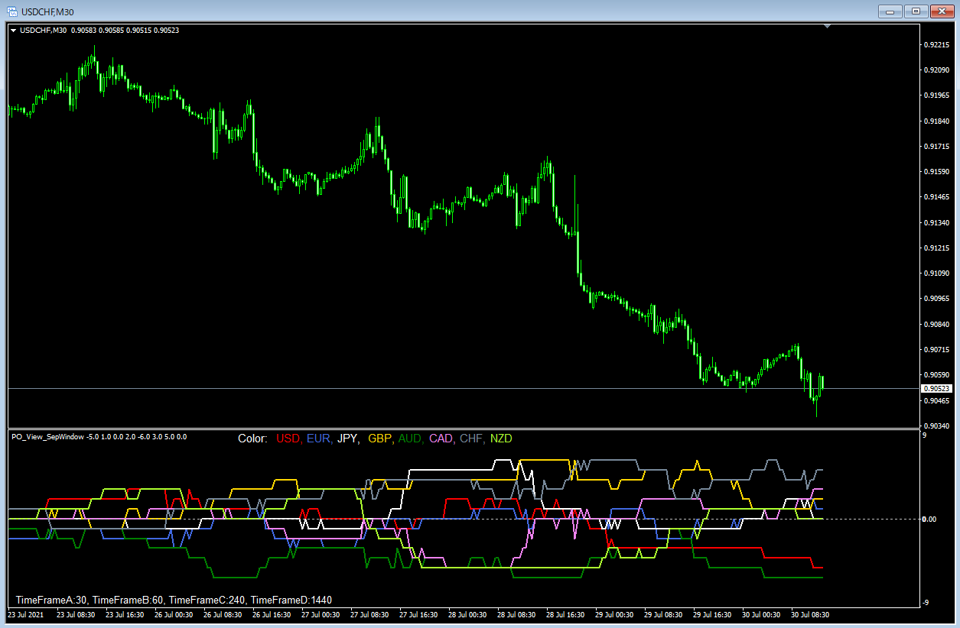Click the 'Color:' legend heading
Image resolution: width=960 pixels, height=628 pixels.
tap(252, 439)
